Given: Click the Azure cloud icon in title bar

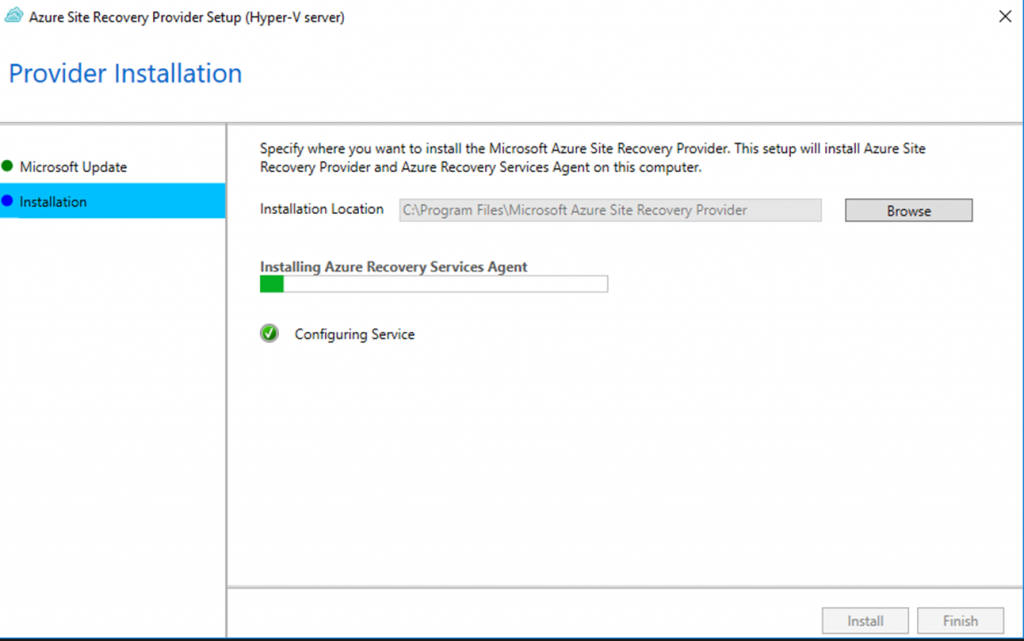Looking at the screenshot, I should (14, 17).
